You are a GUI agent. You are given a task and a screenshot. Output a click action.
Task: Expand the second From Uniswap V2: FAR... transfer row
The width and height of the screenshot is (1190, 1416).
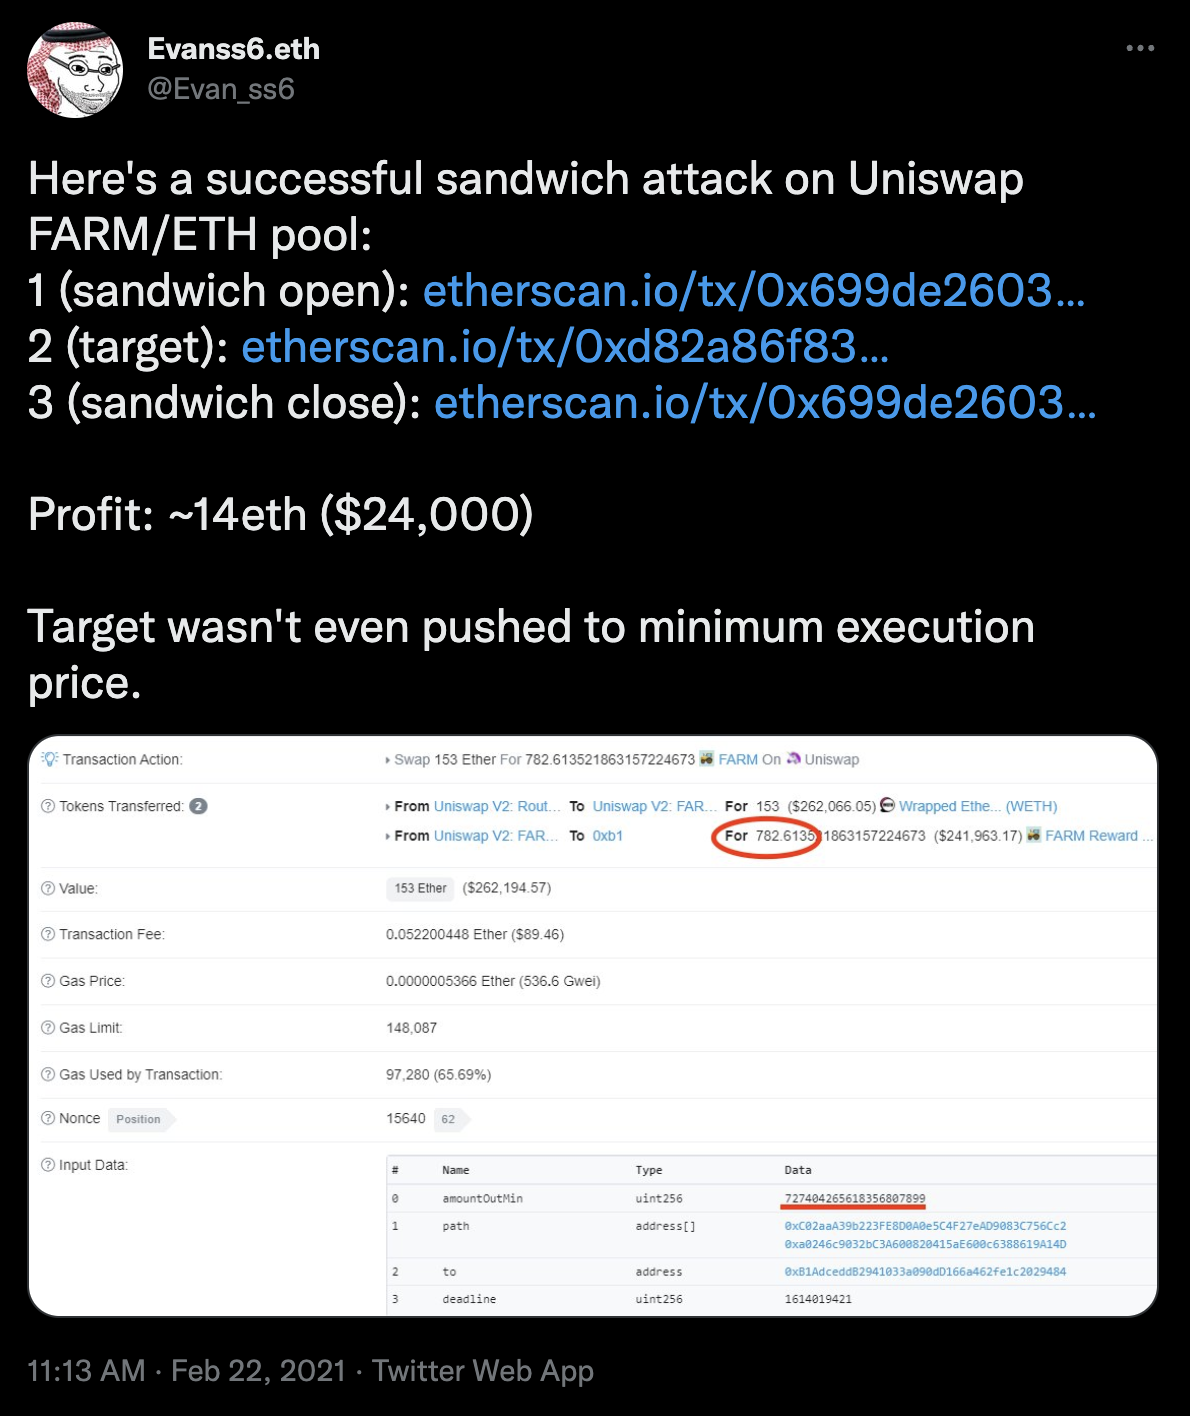click(x=388, y=836)
